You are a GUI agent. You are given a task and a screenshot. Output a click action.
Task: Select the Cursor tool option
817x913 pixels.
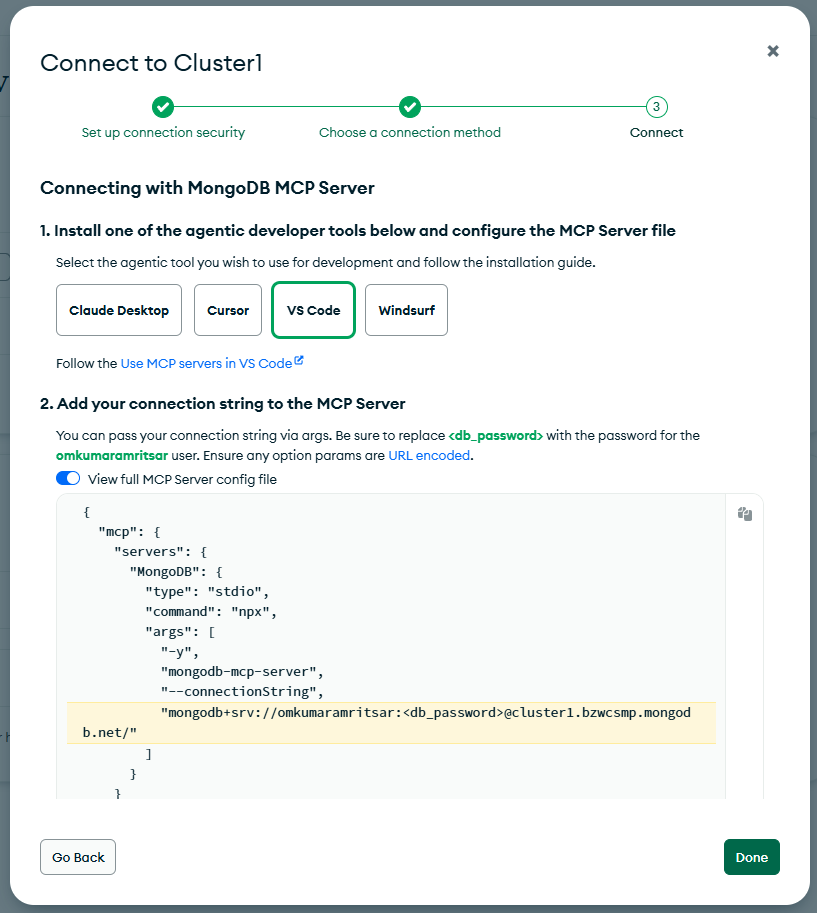coord(228,310)
